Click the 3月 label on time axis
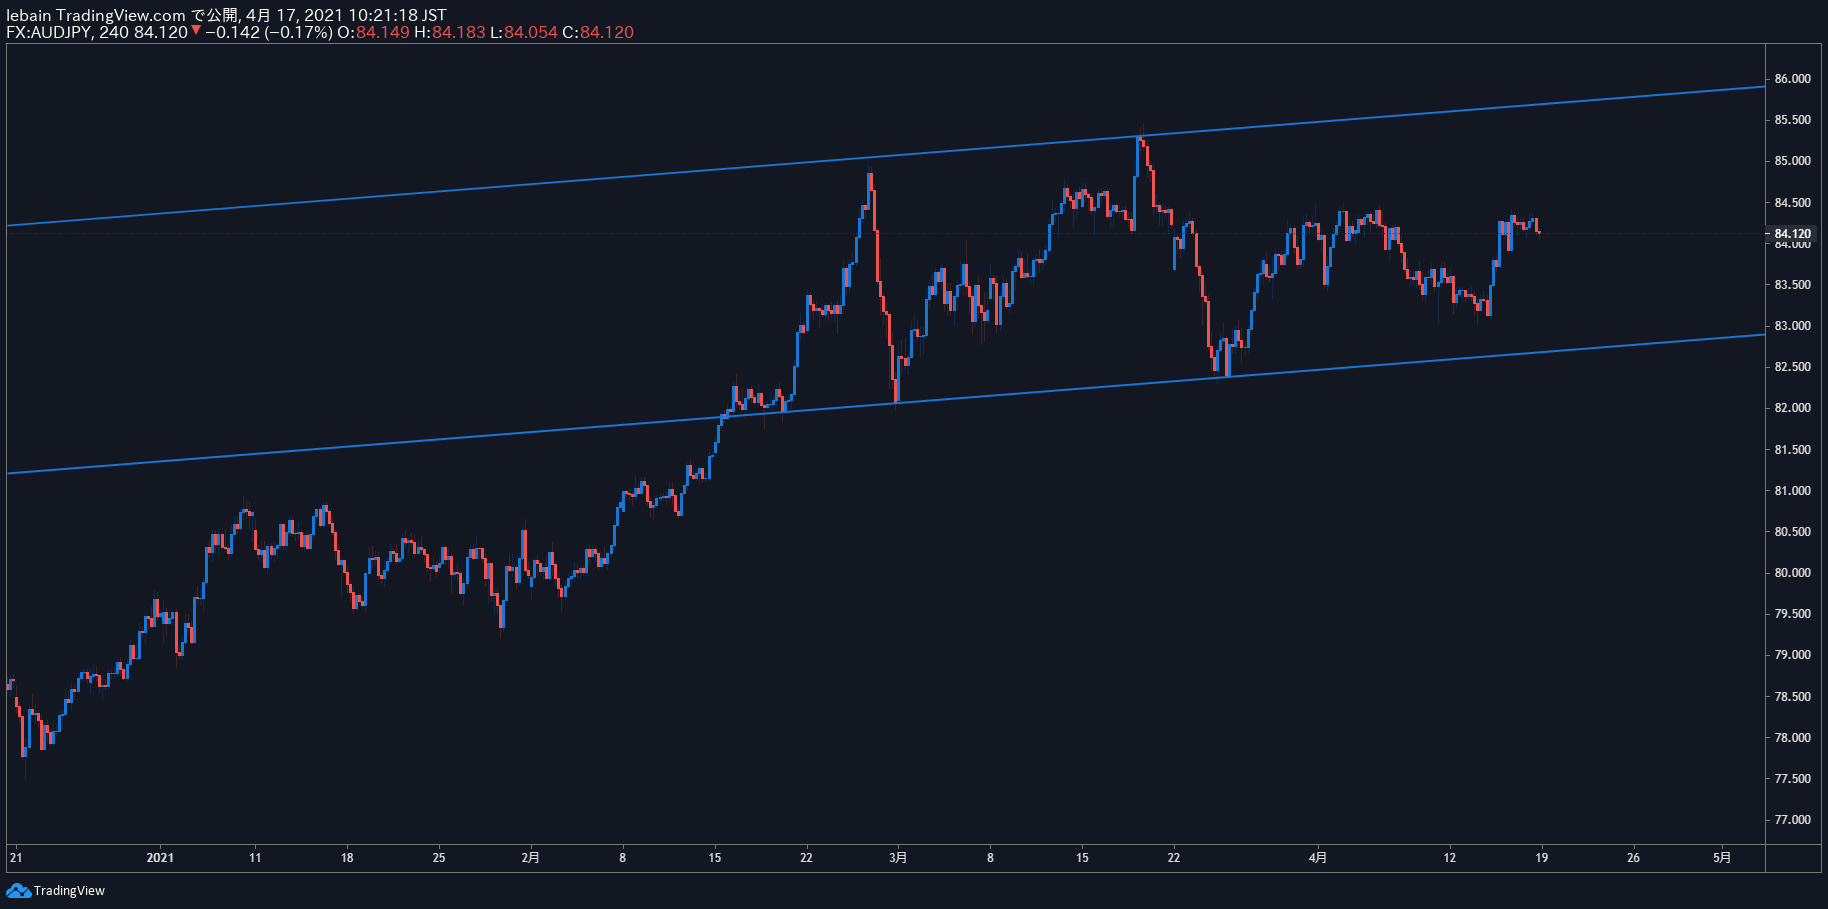The width and height of the screenshot is (1828, 909). (898, 857)
